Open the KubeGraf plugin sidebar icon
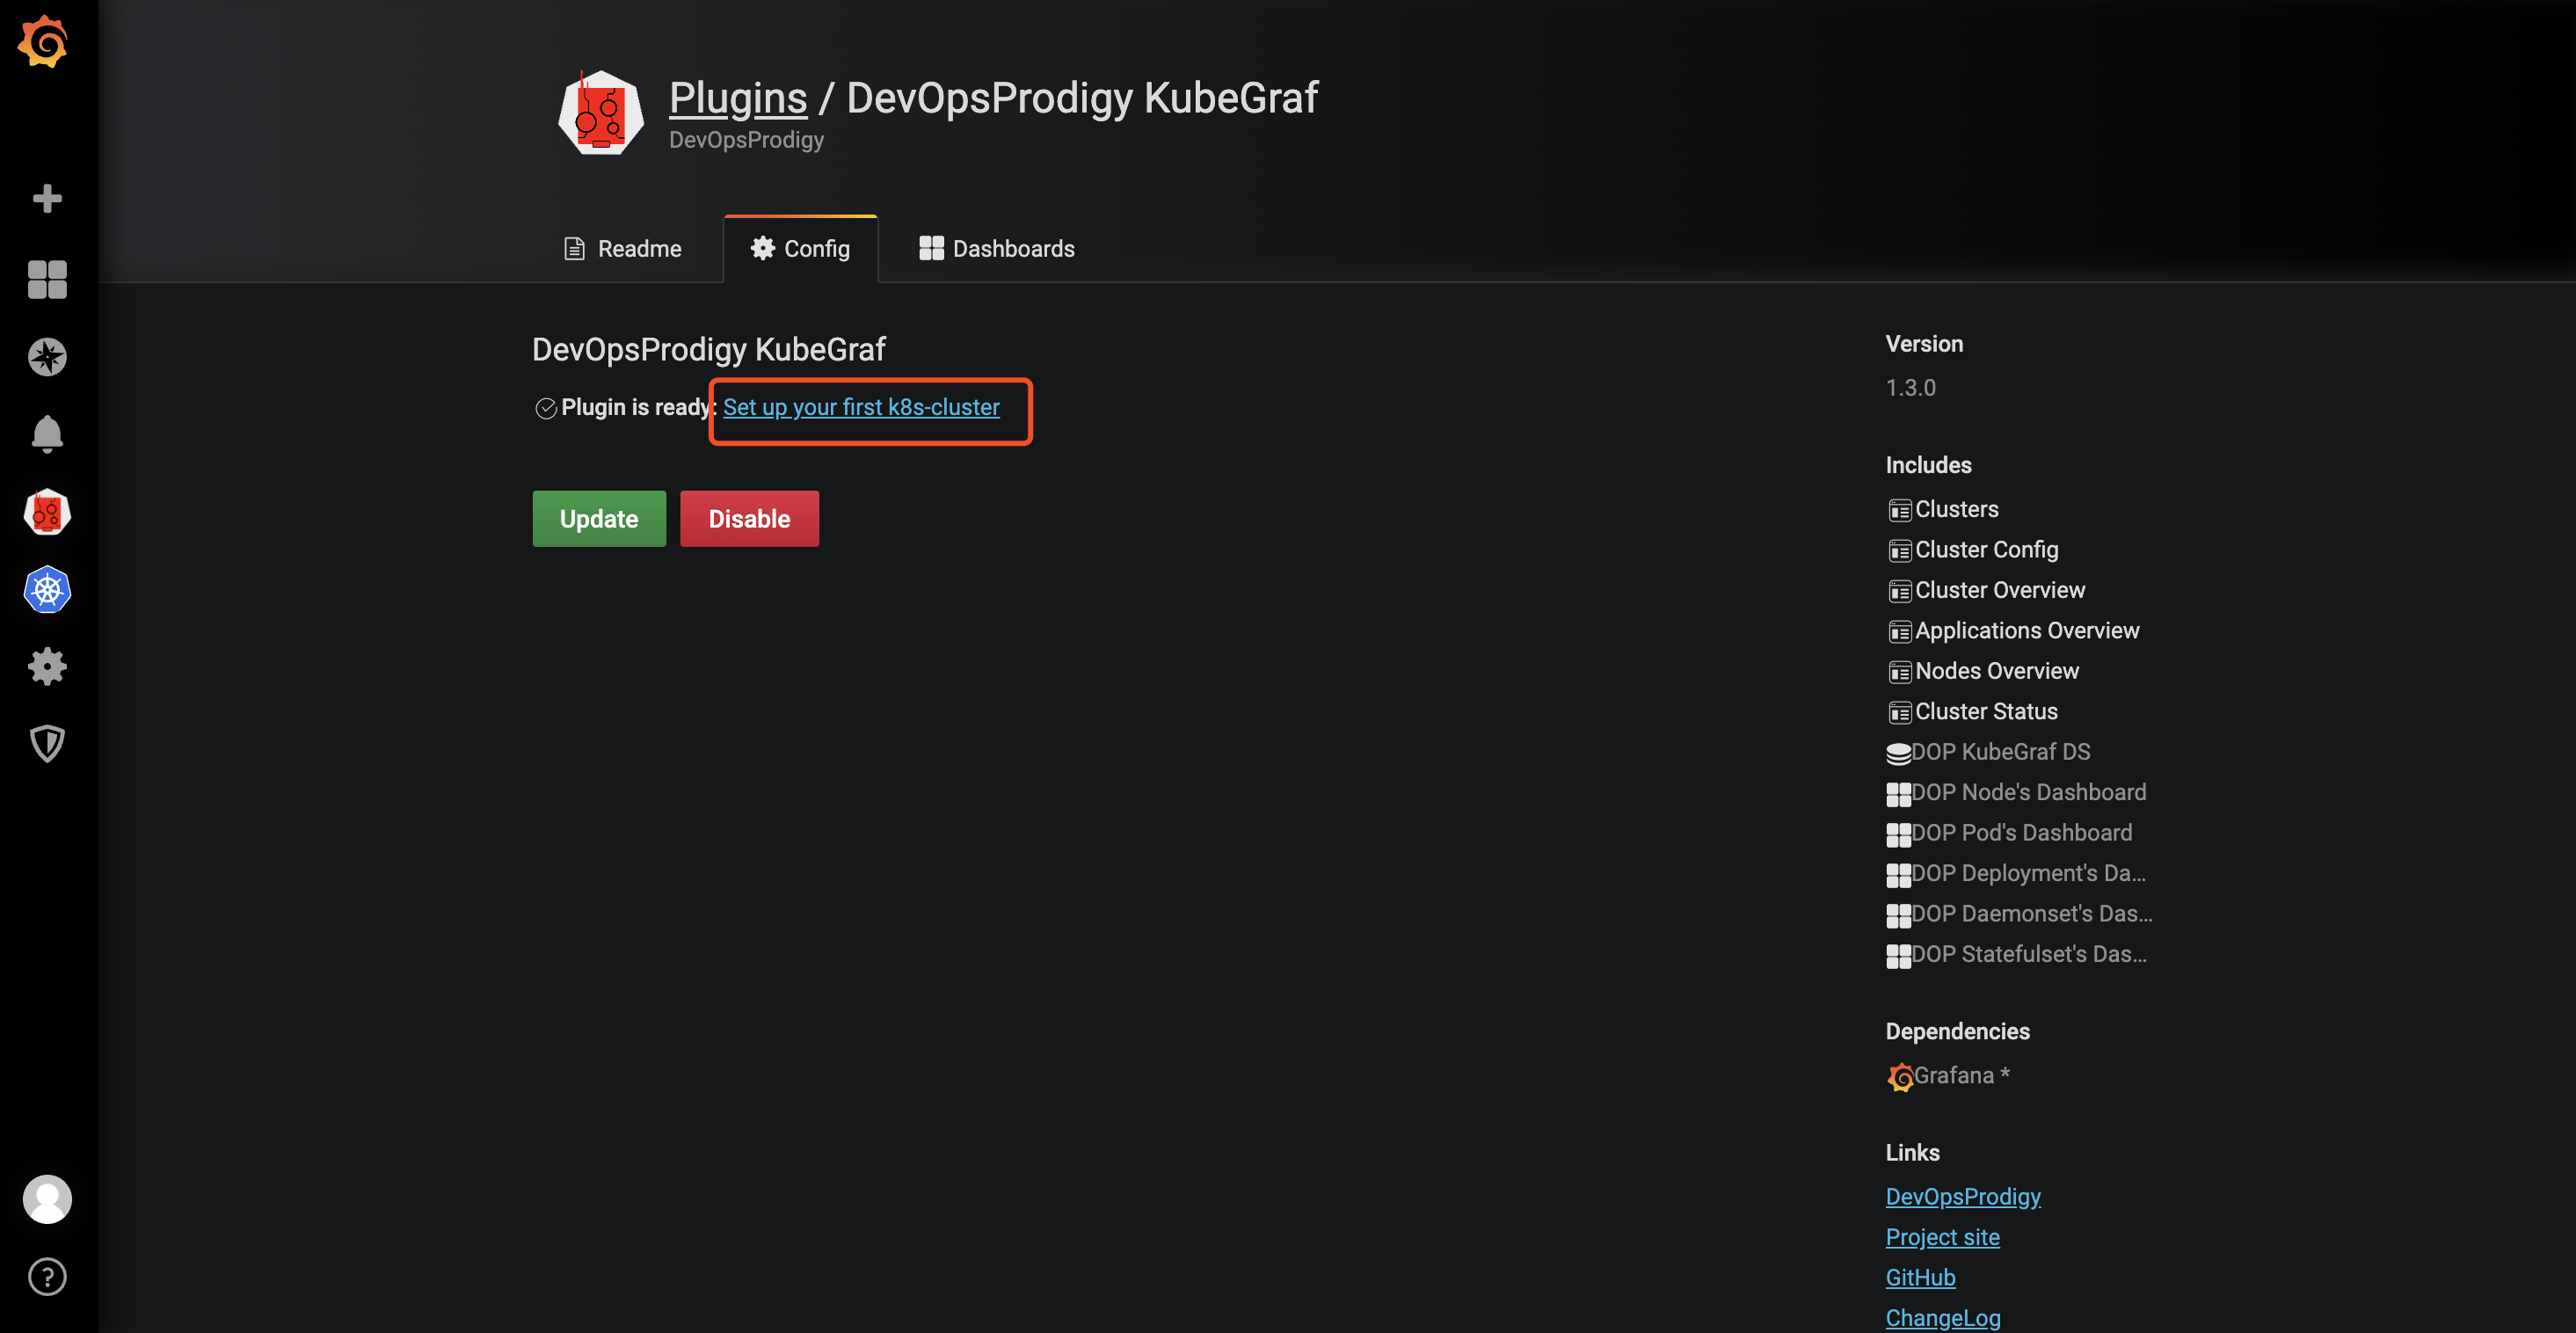This screenshot has height=1333, width=2576. 47,512
